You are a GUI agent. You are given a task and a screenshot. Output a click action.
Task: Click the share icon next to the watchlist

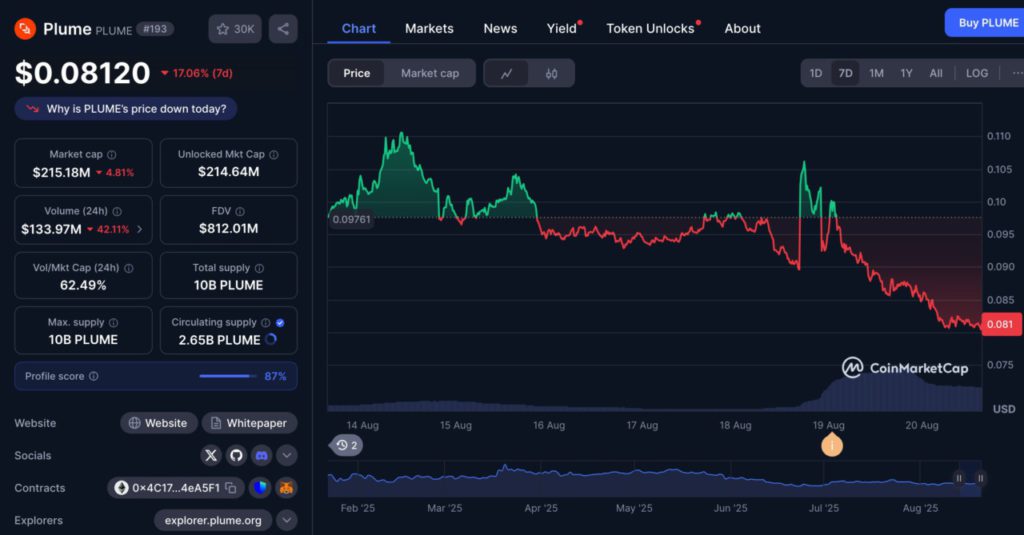[283, 29]
